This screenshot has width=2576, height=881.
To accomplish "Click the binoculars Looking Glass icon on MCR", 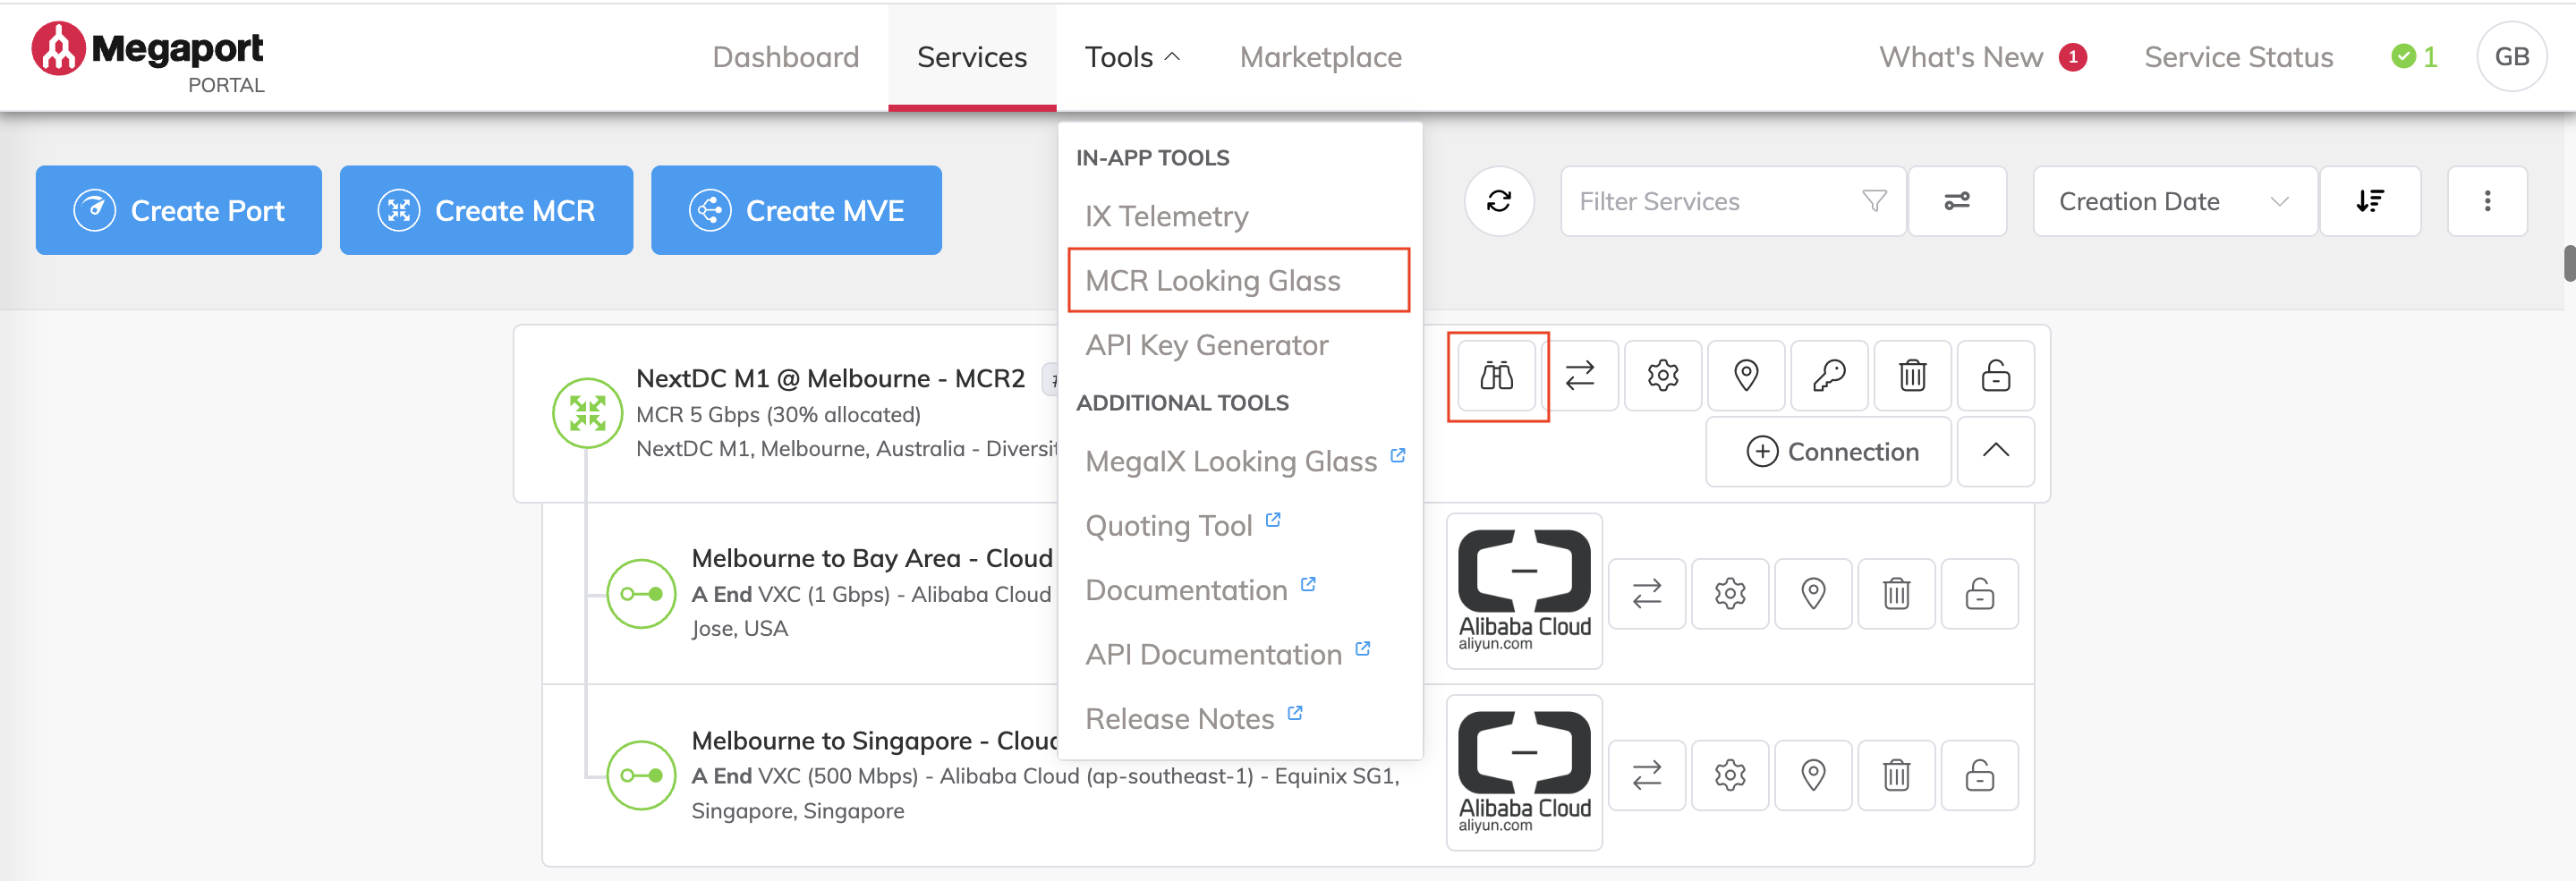I will [1496, 376].
